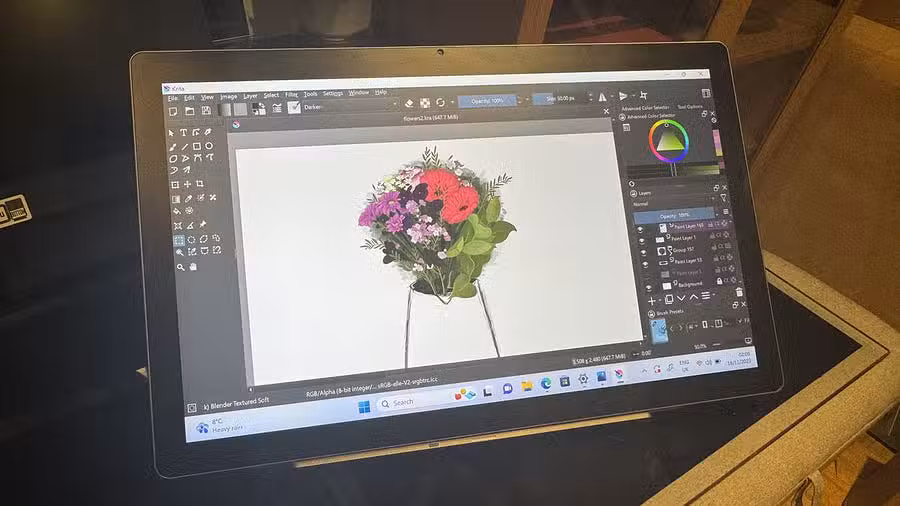Click the horizontal mirror tool icon
This screenshot has height=506, width=900.
point(602,97)
